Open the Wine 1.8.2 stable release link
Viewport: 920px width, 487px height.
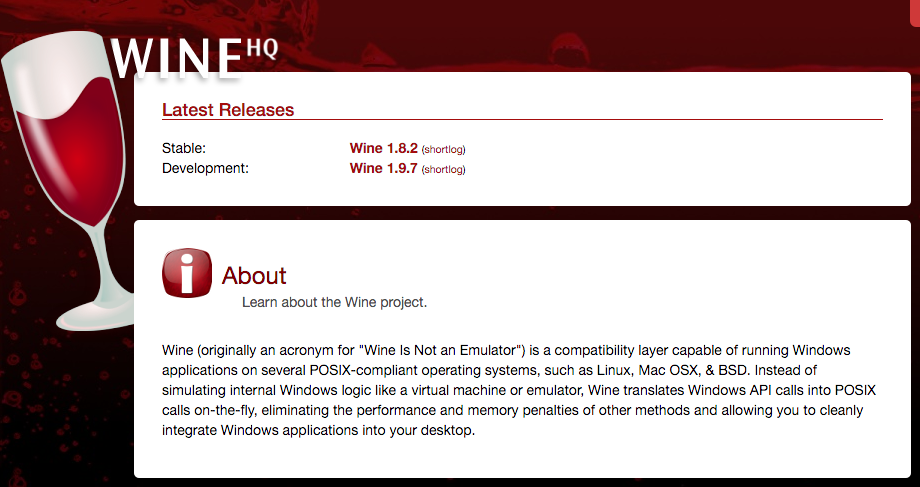click(383, 148)
